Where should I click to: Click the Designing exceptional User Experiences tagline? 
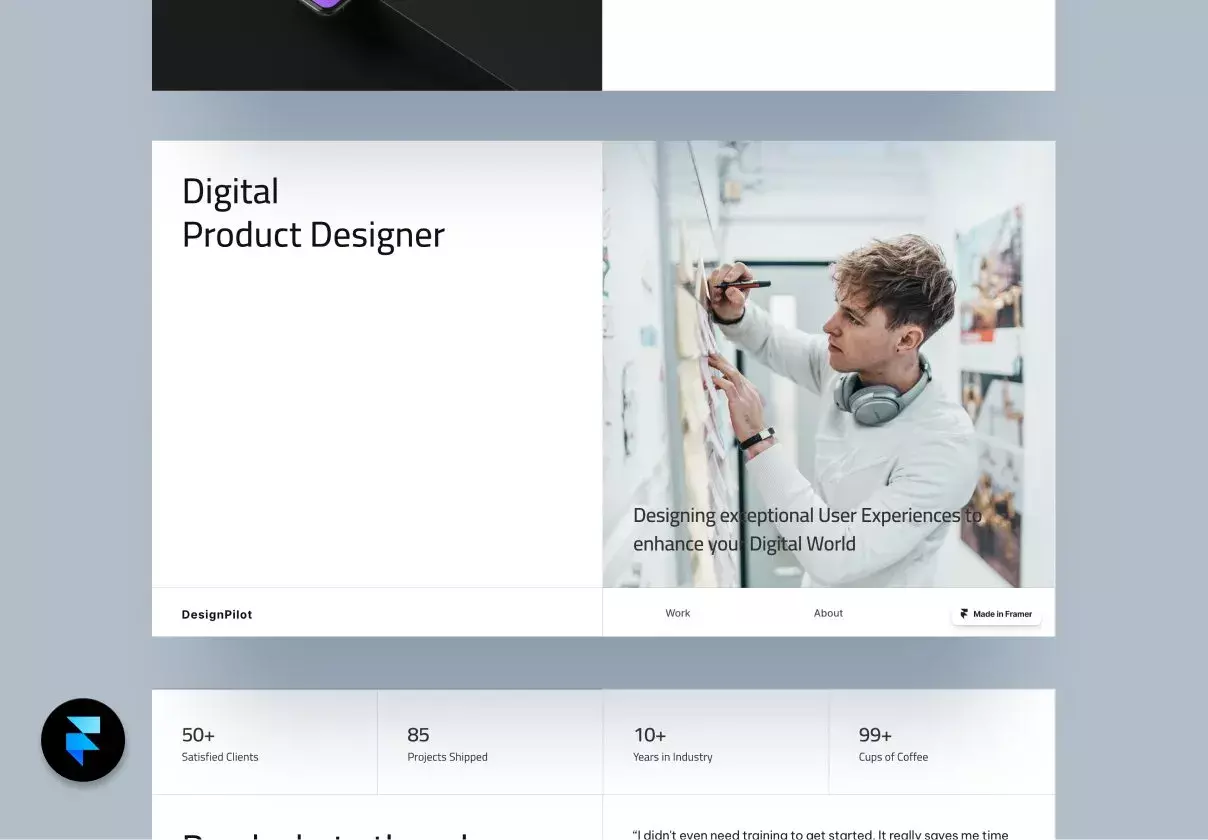tap(808, 530)
